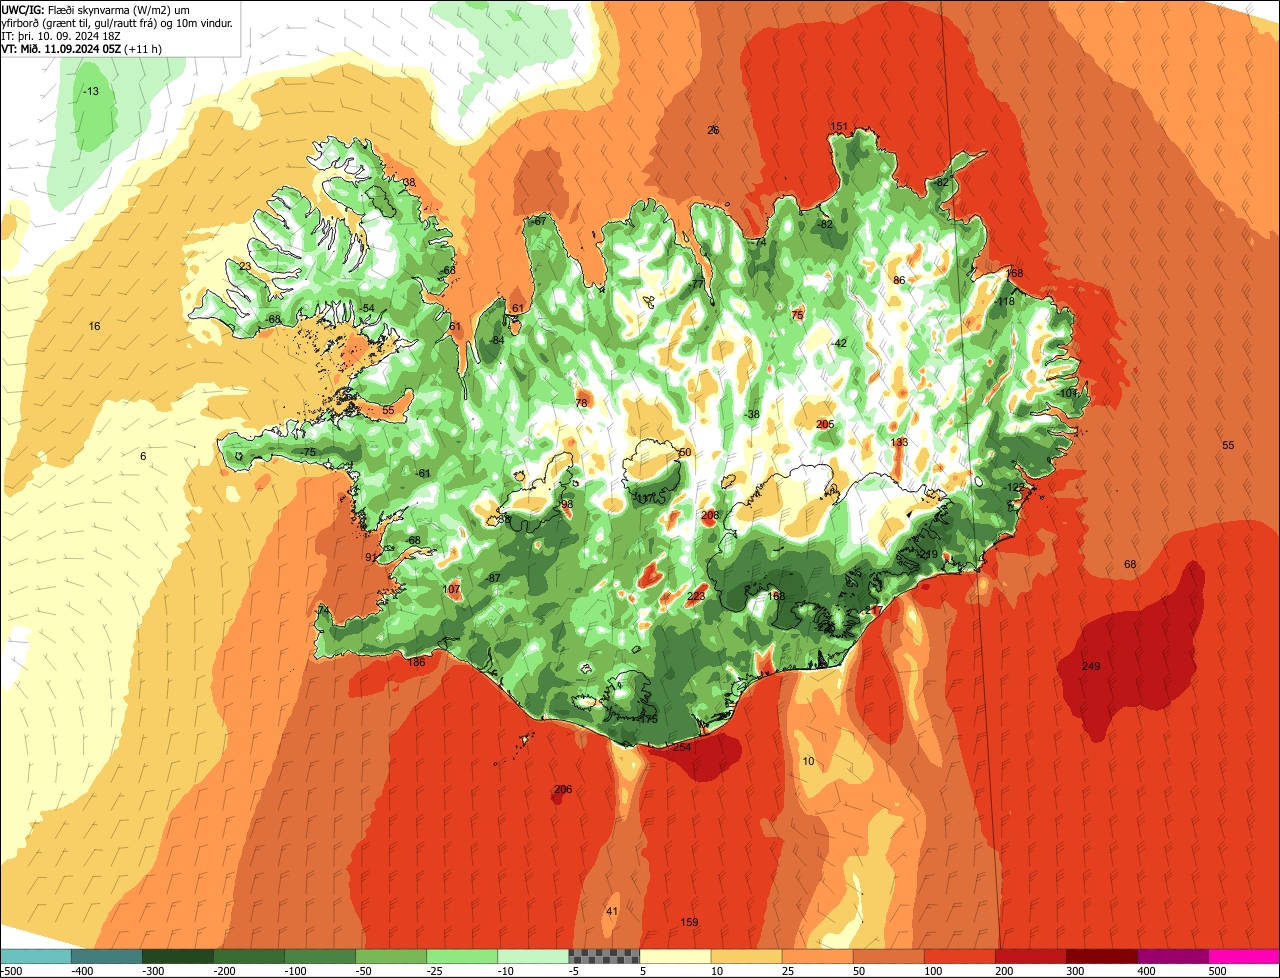Viewport: 1280px width, 978px height.
Task: Click the '186' value at the southwest coast
Action: (416, 662)
